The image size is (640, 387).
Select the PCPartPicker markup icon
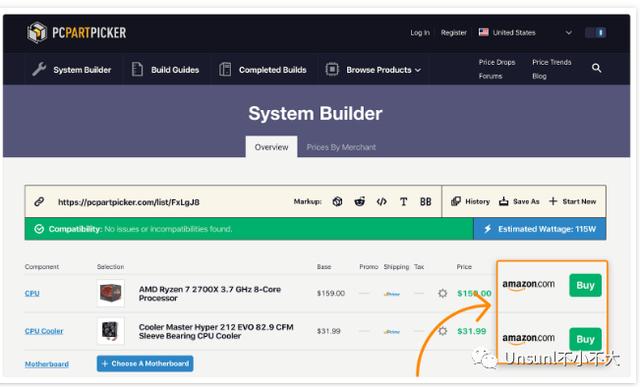(337, 201)
